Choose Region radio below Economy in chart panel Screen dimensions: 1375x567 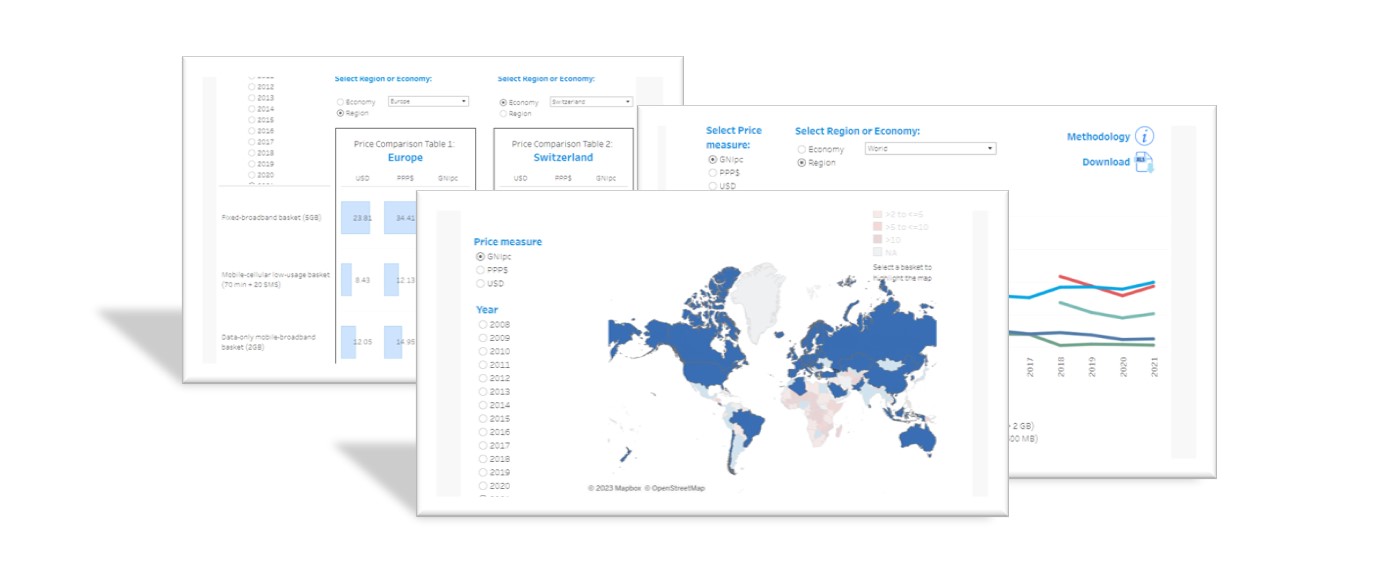tap(801, 162)
